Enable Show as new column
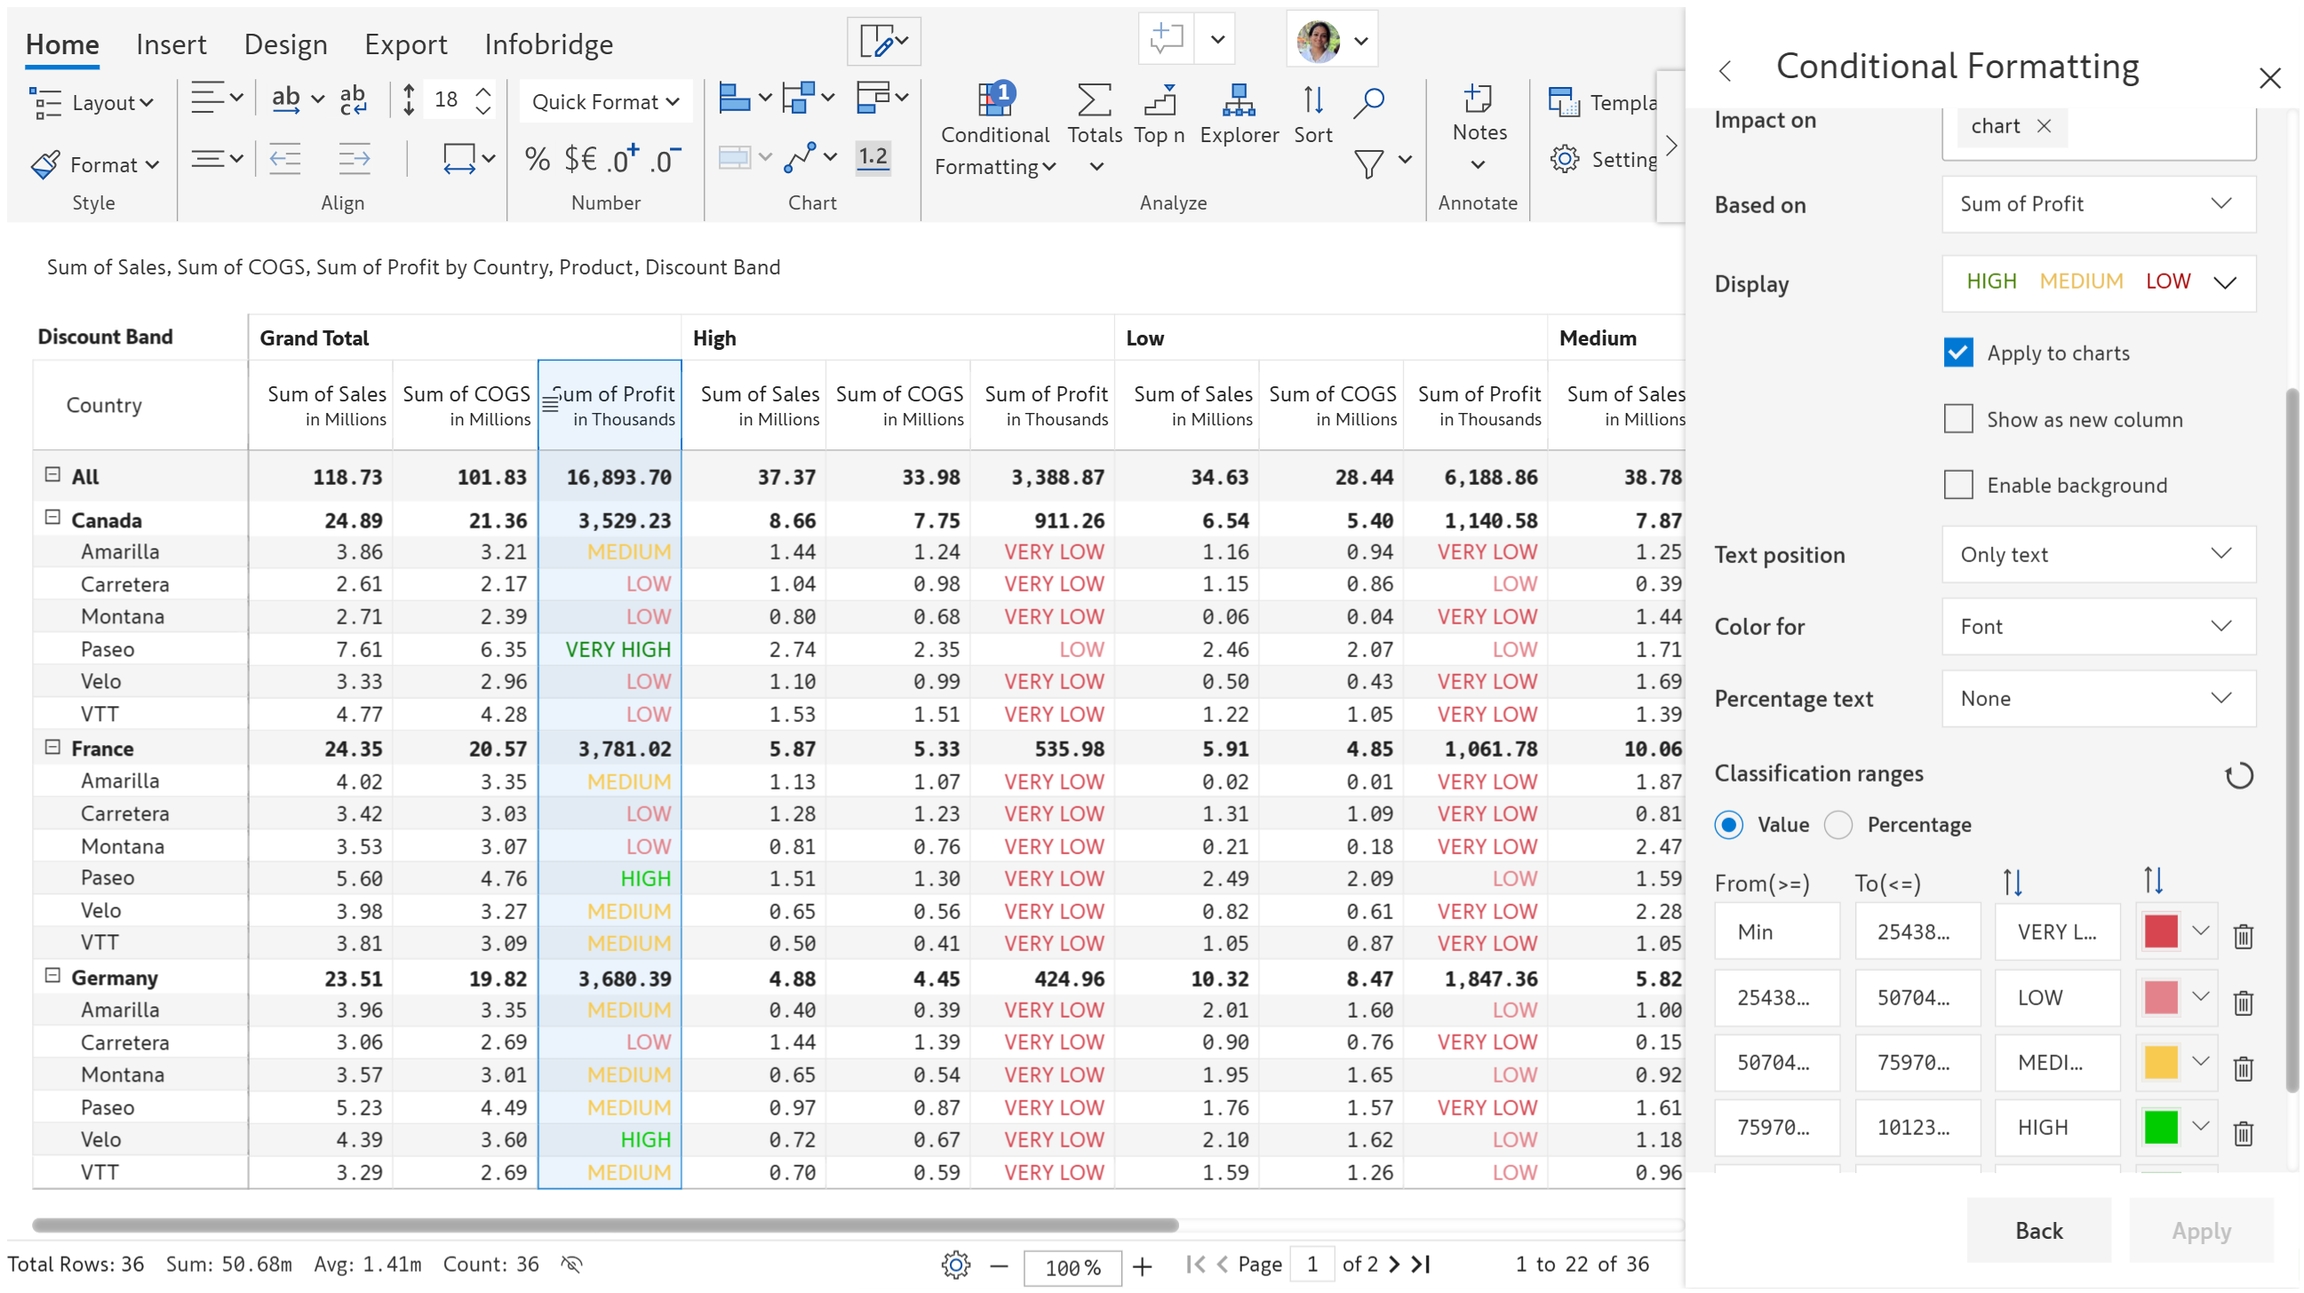The image size is (2304, 1293). point(1958,419)
